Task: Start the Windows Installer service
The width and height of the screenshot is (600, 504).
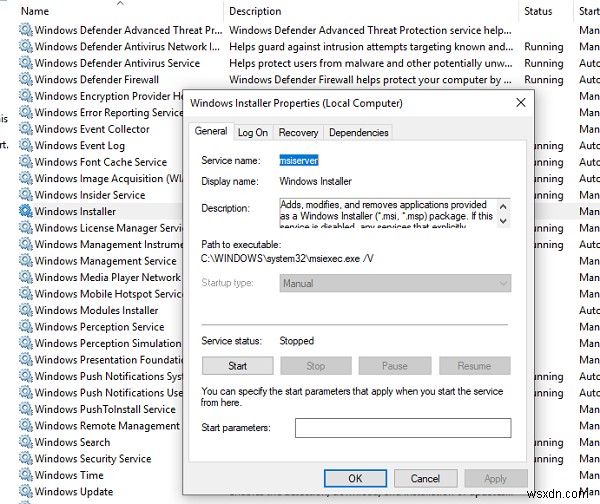Action: [x=238, y=366]
